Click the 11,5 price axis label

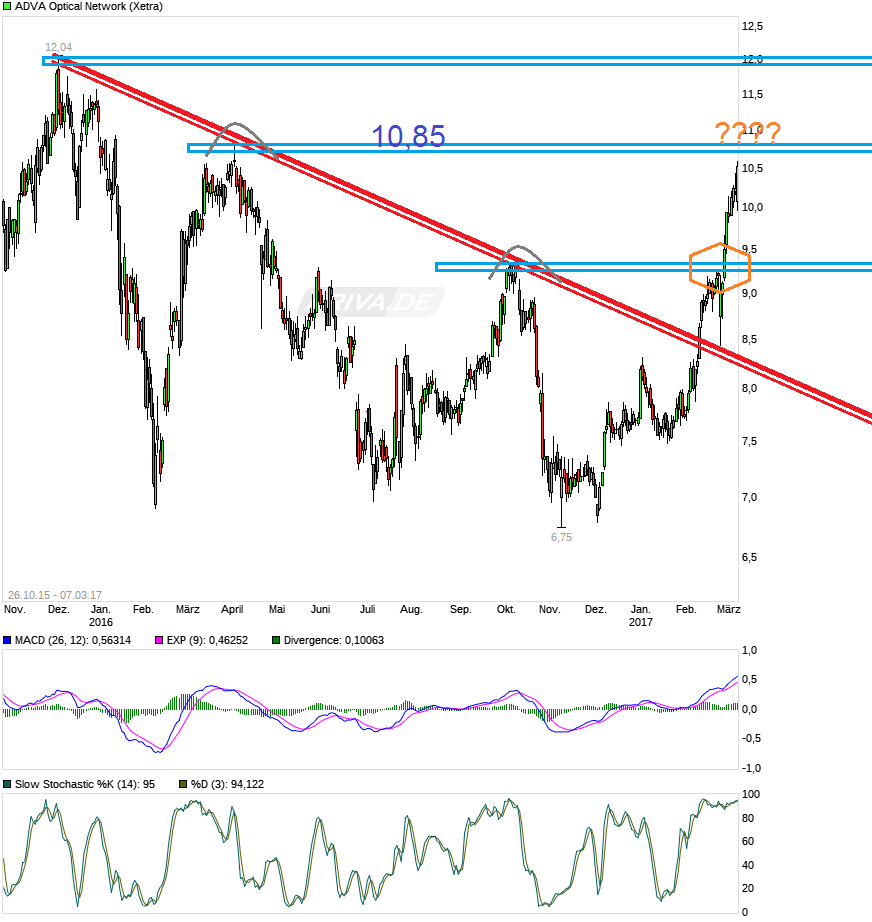point(752,94)
